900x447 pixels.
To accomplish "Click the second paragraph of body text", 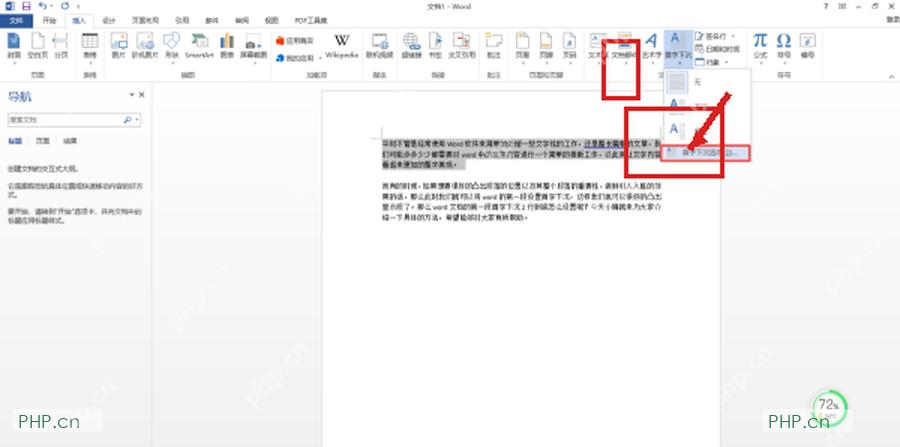I will pyautogui.click(x=523, y=202).
